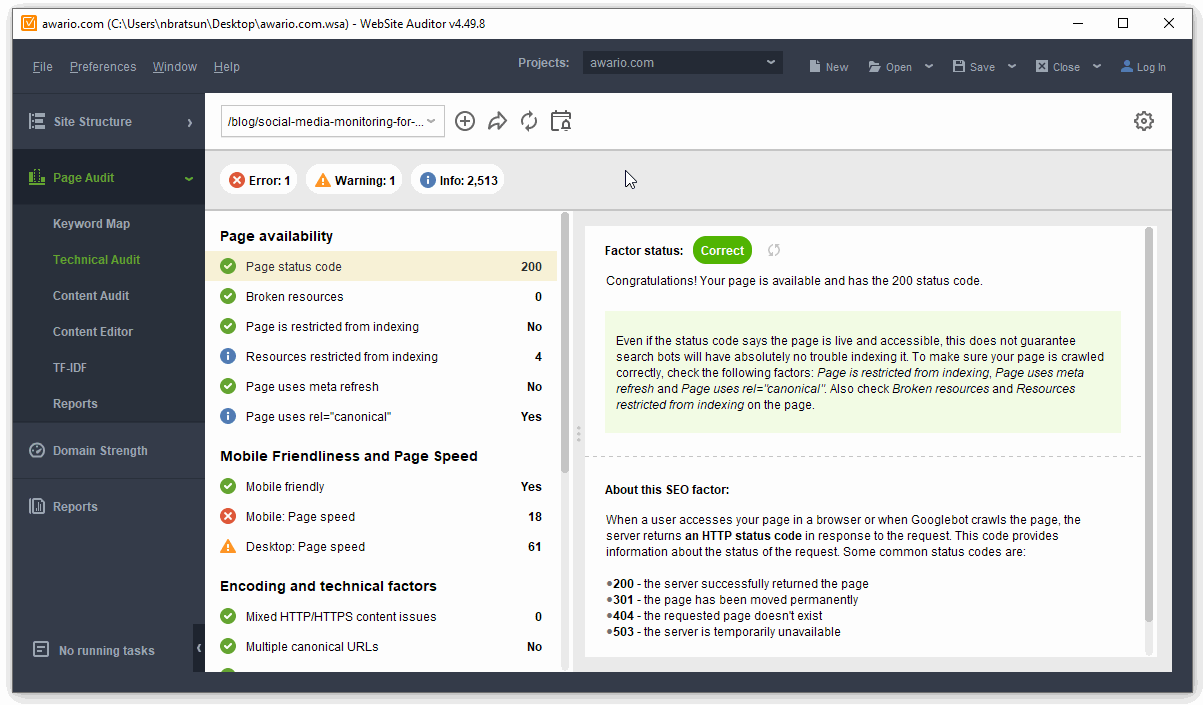1203x705 pixels.
Task: Select the Page status code factor row
Action: (x=381, y=267)
